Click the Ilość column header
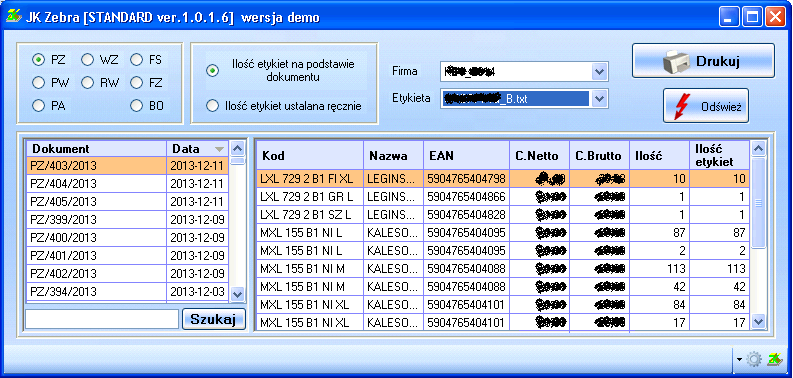 coord(659,155)
